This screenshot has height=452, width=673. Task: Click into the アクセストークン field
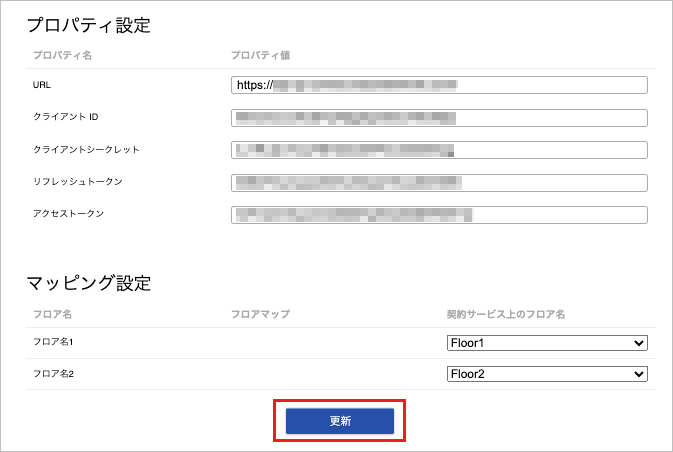click(x=439, y=214)
